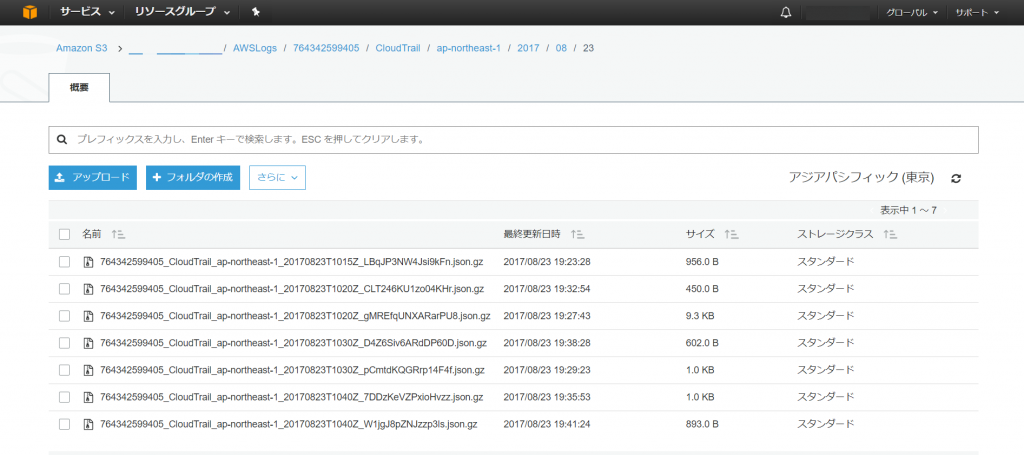Open file ending LBqJP3NW4Jsi9kFn.json.gz
Image resolution: width=1024 pixels, height=455 pixels.
(x=291, y=262)
